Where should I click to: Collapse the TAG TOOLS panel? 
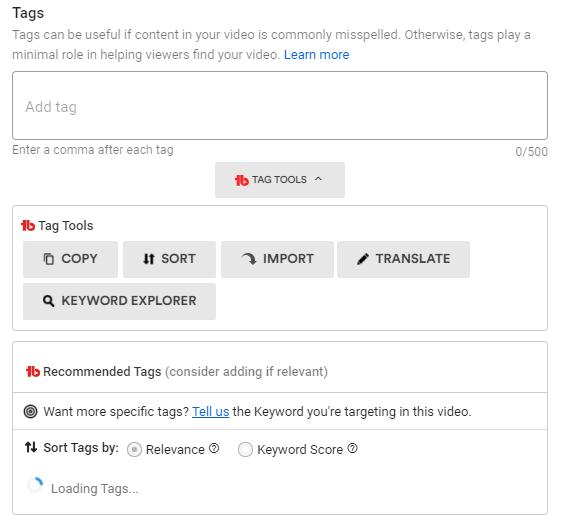(280, 180)
